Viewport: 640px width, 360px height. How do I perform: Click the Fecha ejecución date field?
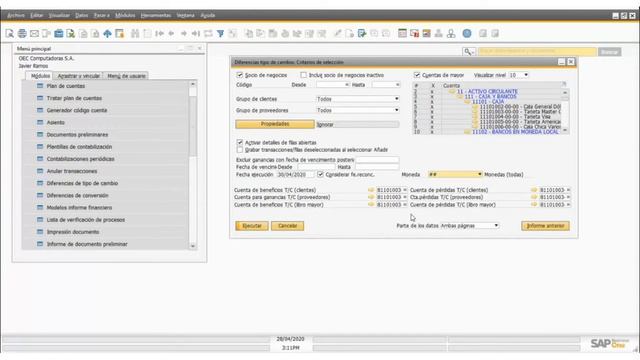click(x=296, y=174)
